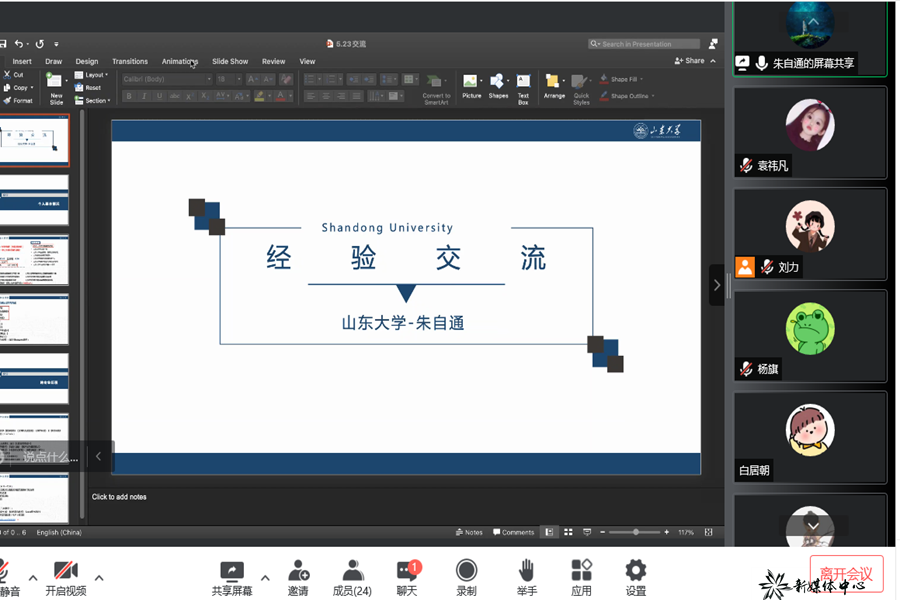900x600 pixels.
Task: Collapse the participant video panel with side arrow
Action: pos(716,285)
